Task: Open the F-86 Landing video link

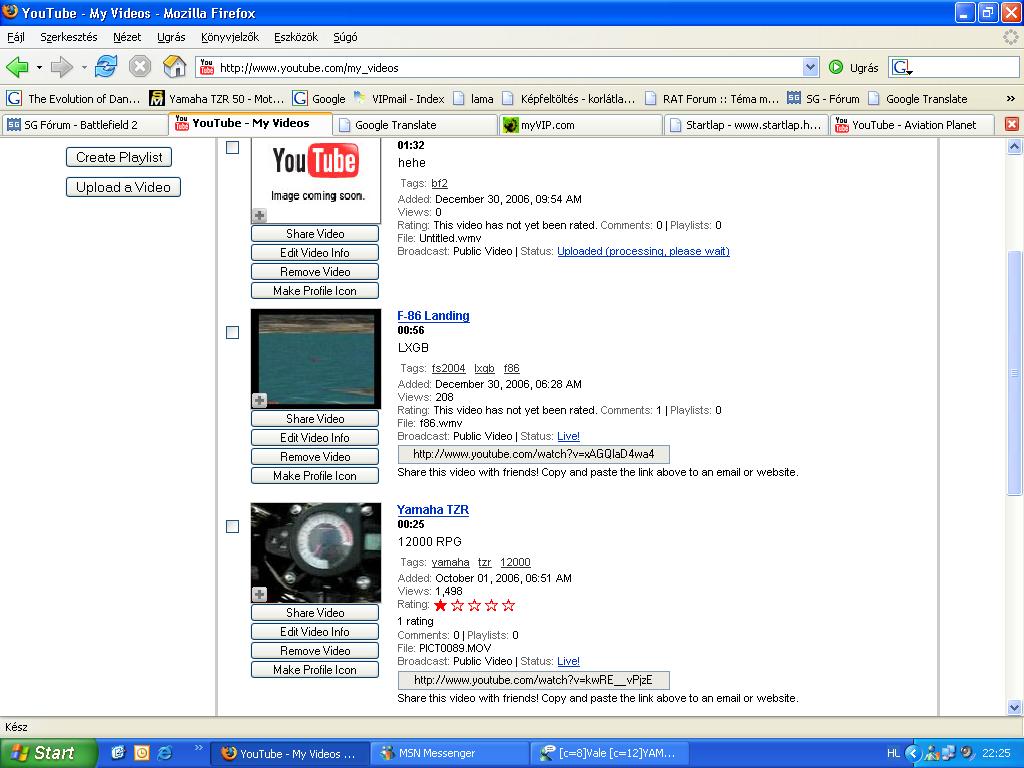Action: point(433,316)
